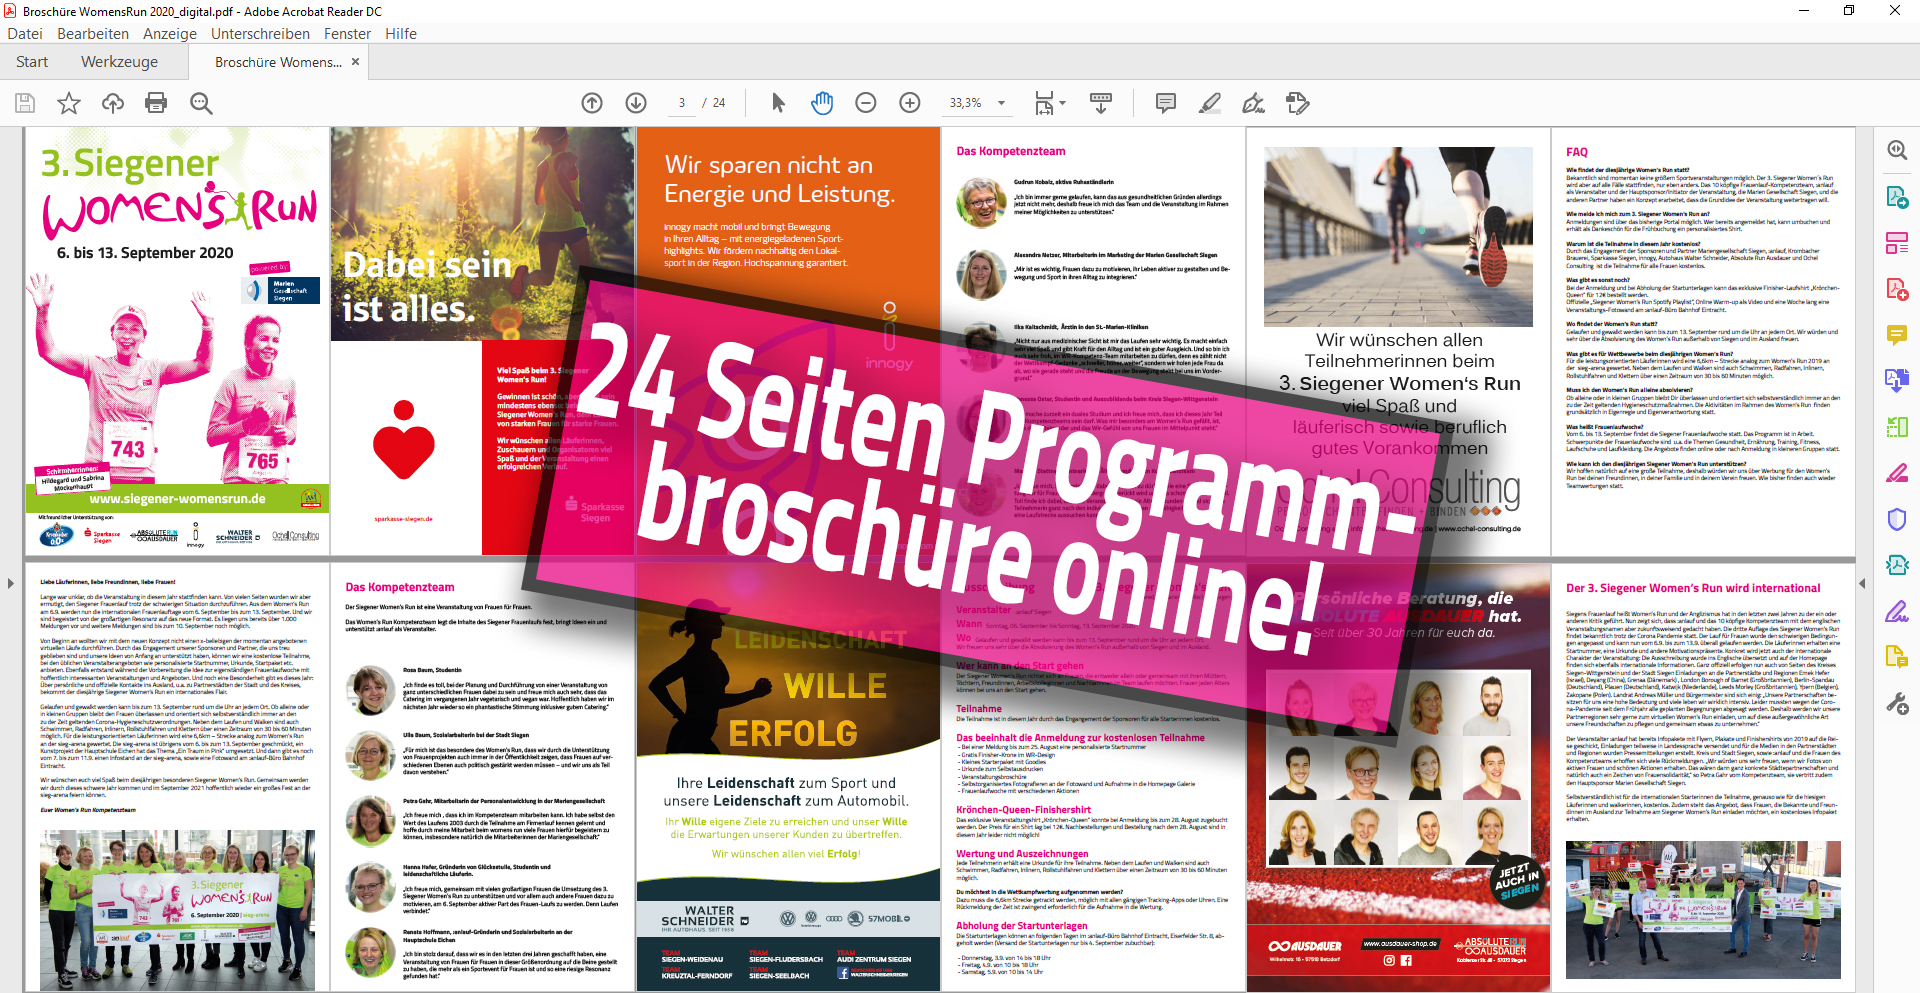Click the 'Das Kompetenzteam' heading on the lower page
Screen dimensions: 1920x993
(400, 587)
